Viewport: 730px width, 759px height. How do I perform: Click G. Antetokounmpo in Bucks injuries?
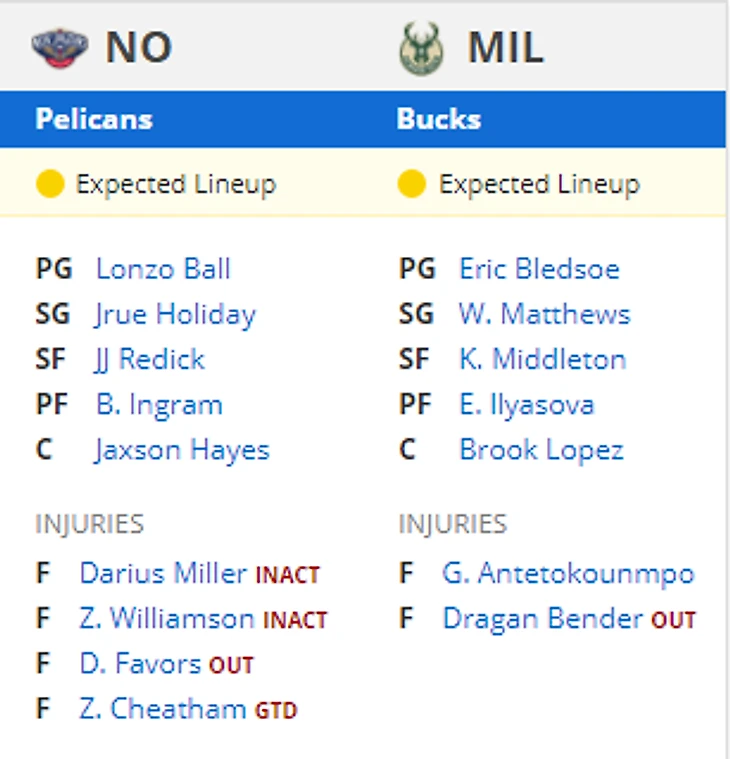[568, 573]
